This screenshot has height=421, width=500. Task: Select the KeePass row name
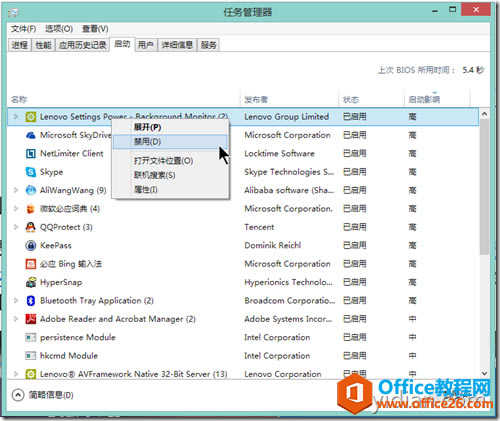(x=56, y=246)
